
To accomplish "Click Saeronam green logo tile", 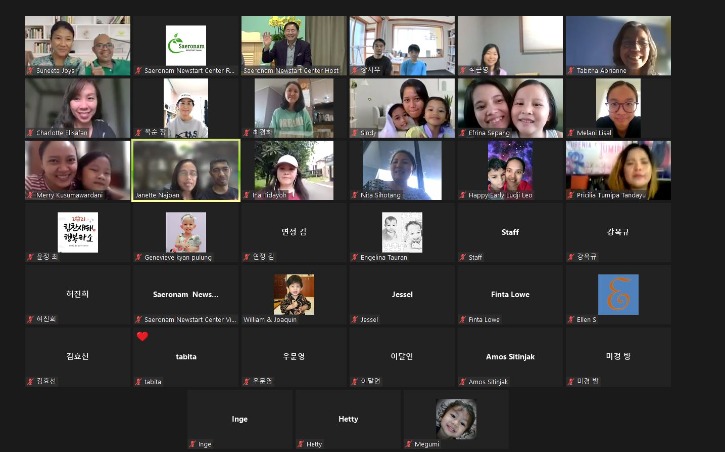I will pyautogui.click(x=186, y=46).
